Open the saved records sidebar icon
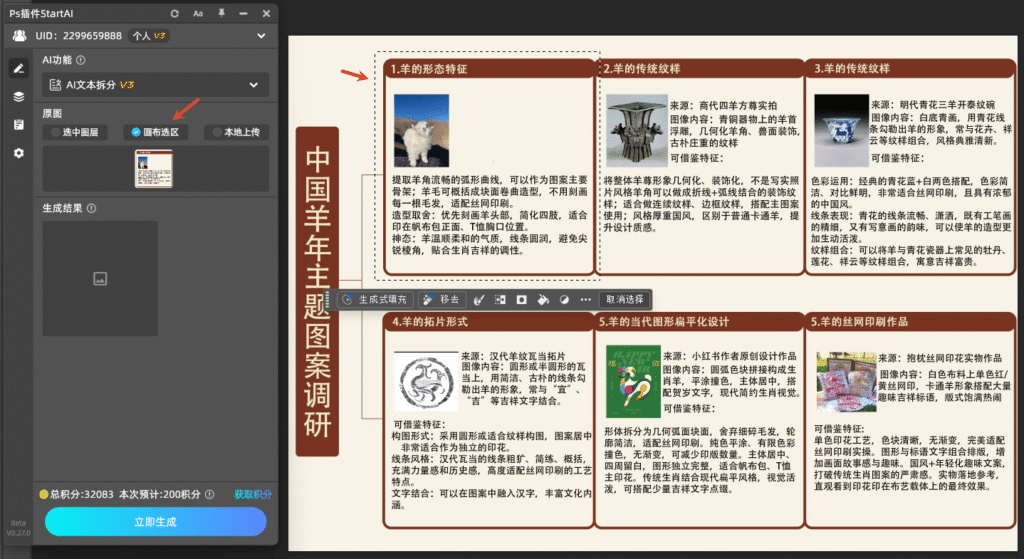 pos(19,125)
